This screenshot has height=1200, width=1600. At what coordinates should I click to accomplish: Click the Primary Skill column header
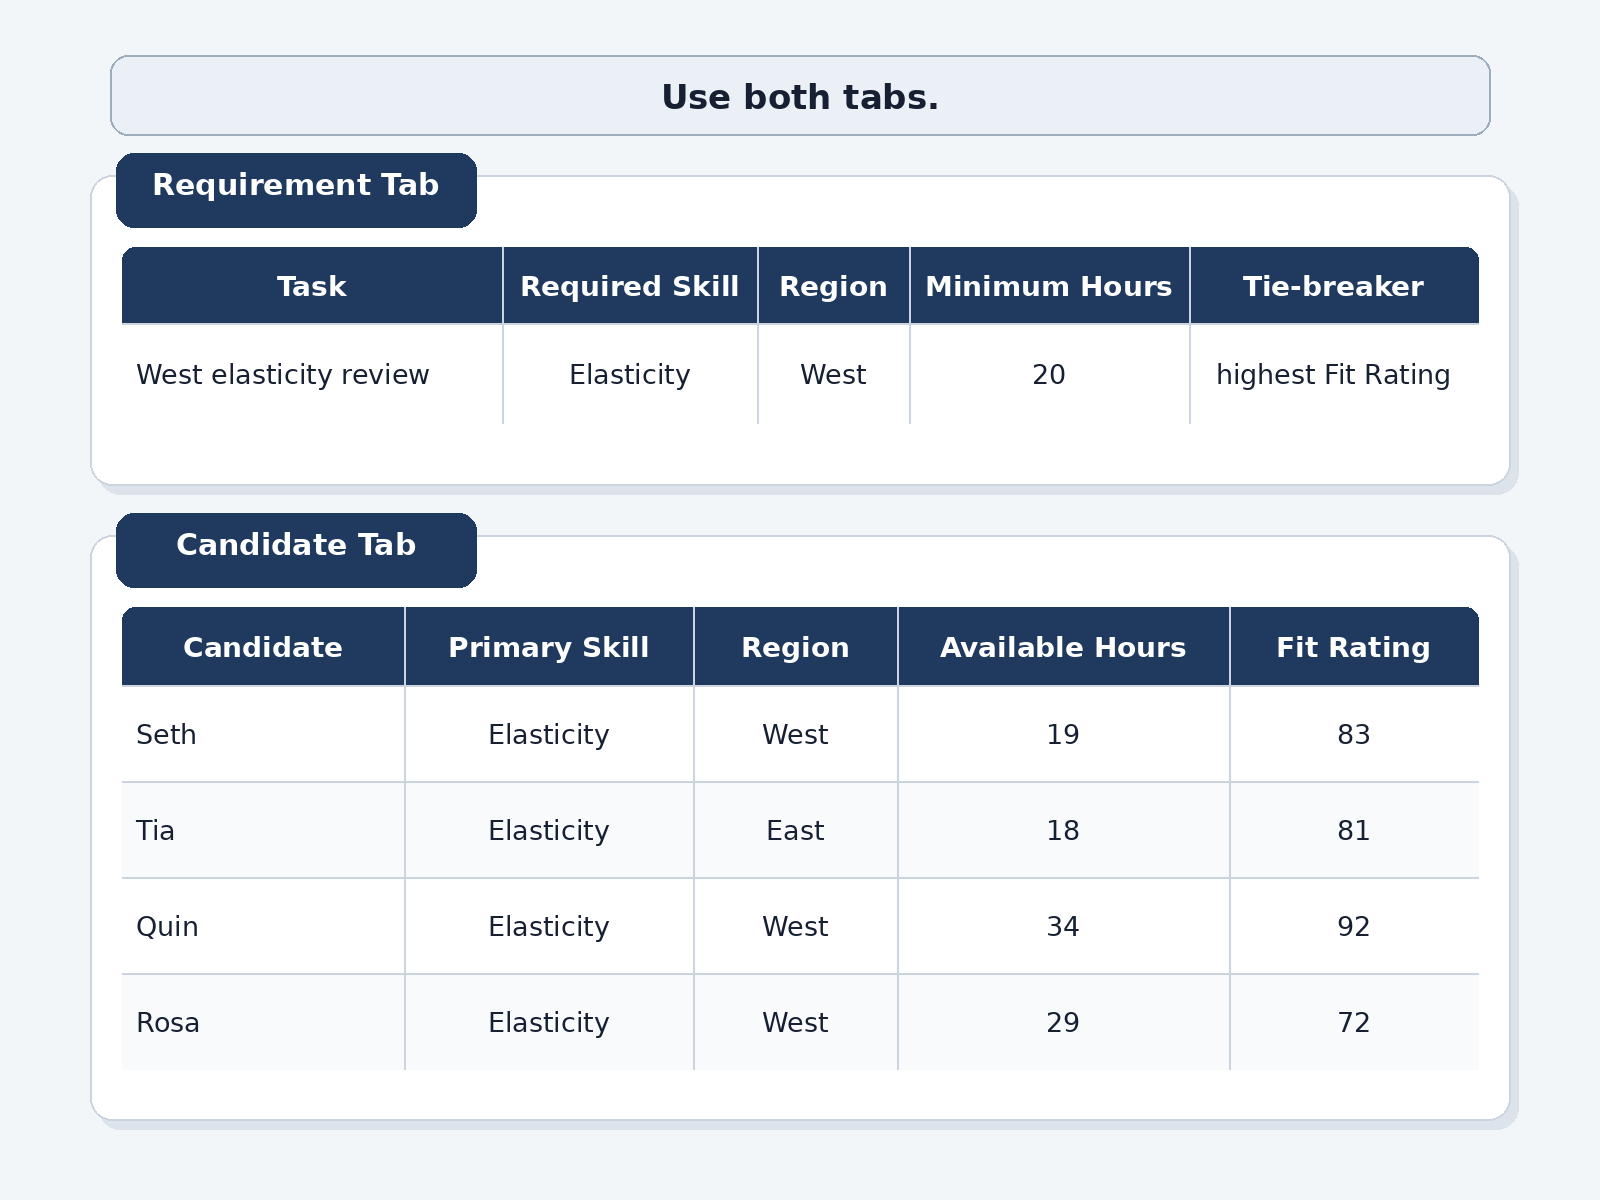point(549,647)
